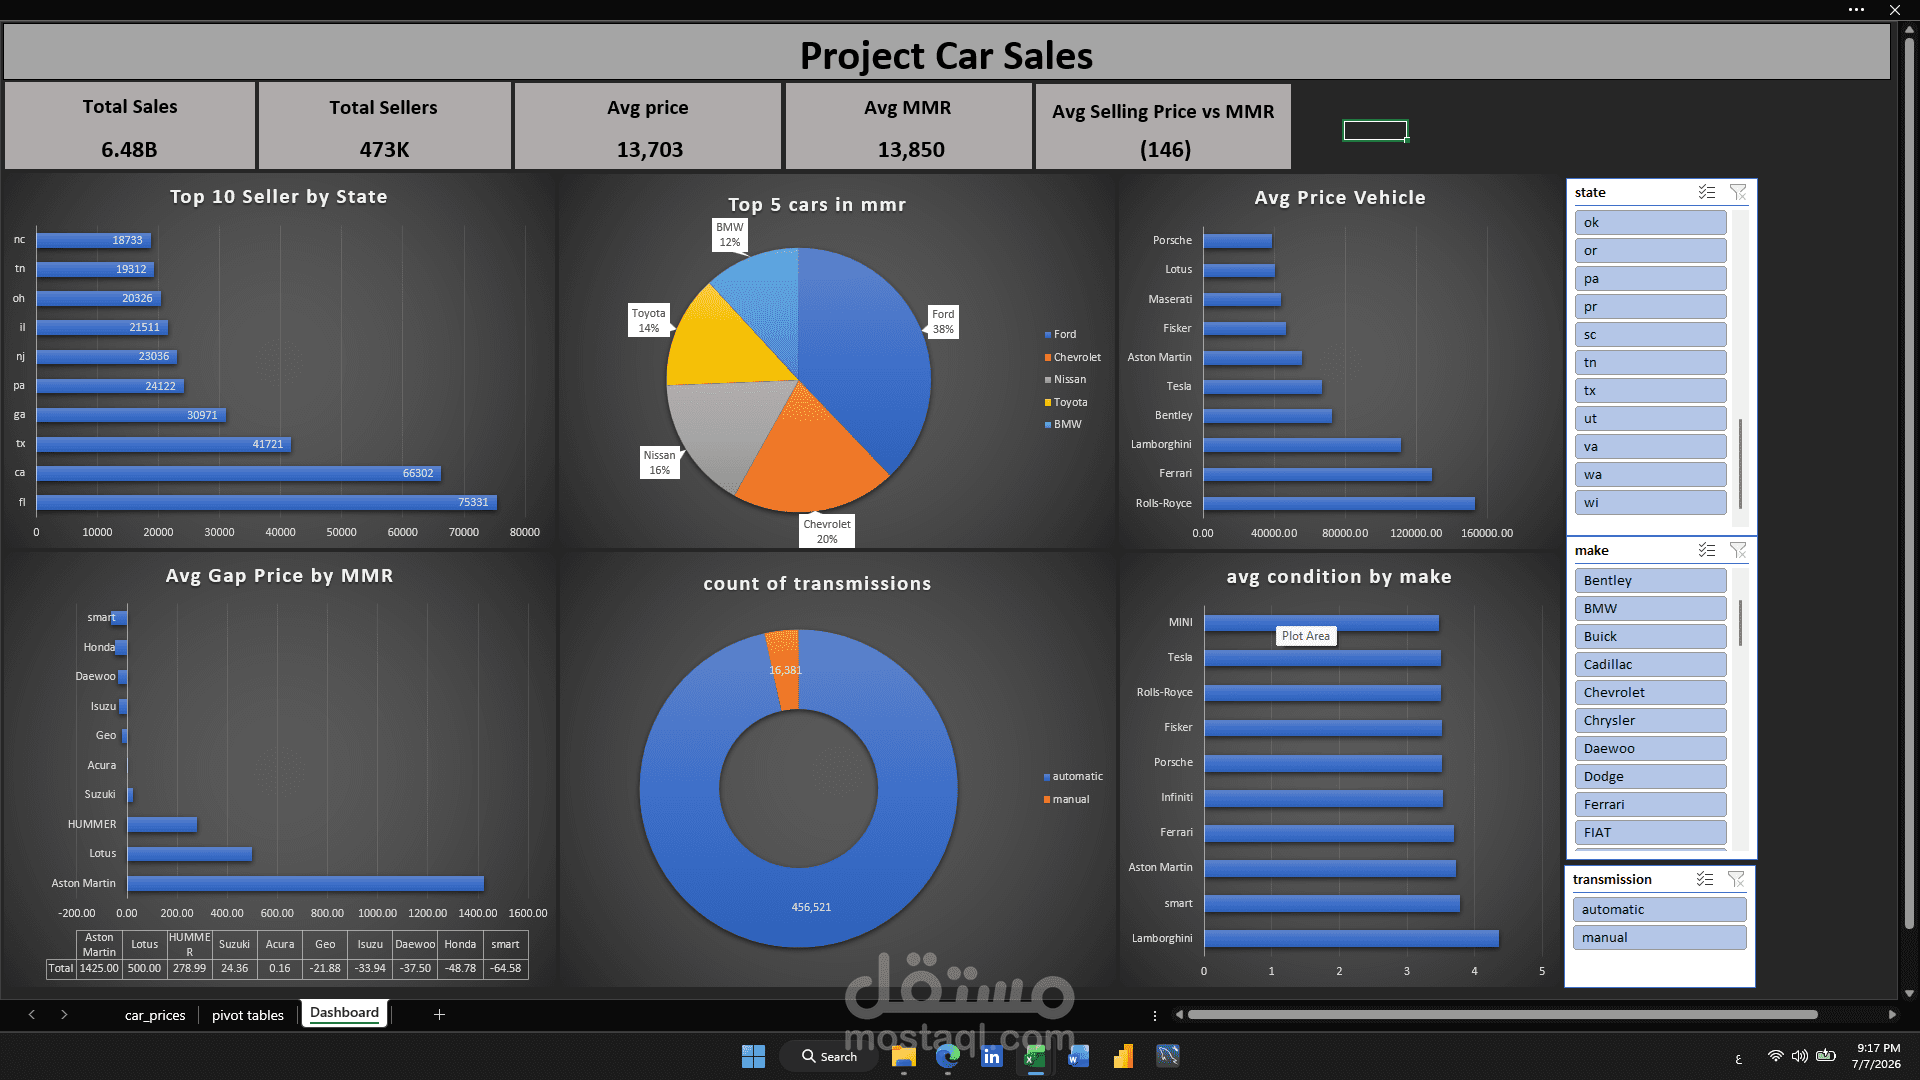The height and width of the screenshot is (1080, 1920).
Task: Select the 'count of transmissions' chart title
Action: [817, 584]
